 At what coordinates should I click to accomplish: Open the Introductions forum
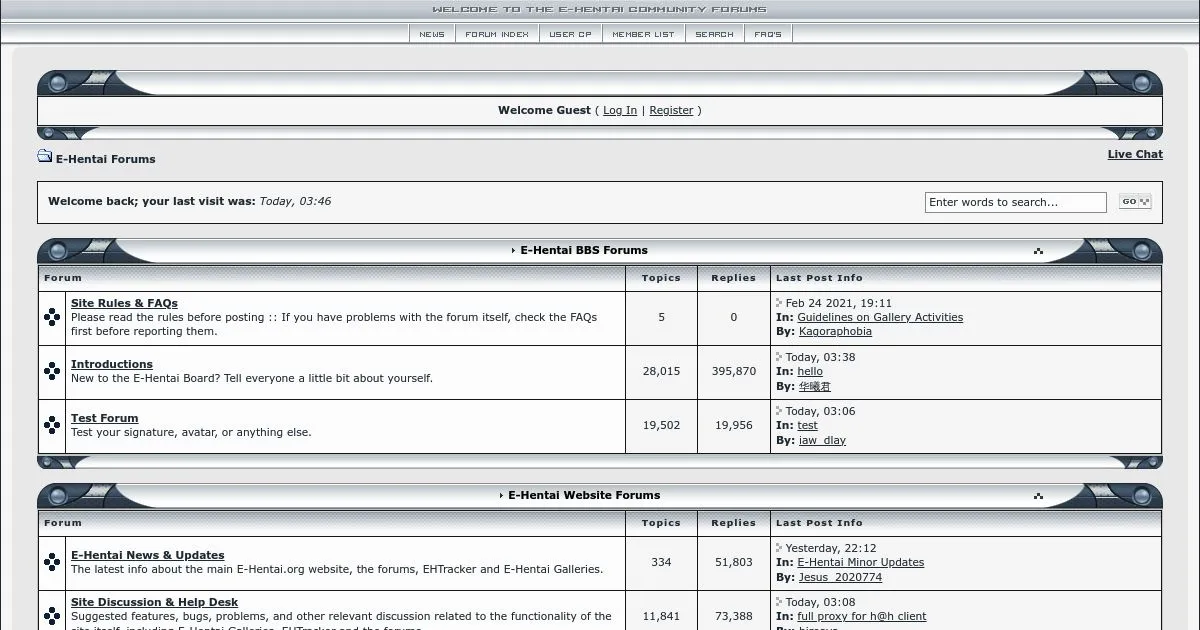pyautogui.click(x=112, y=364)
